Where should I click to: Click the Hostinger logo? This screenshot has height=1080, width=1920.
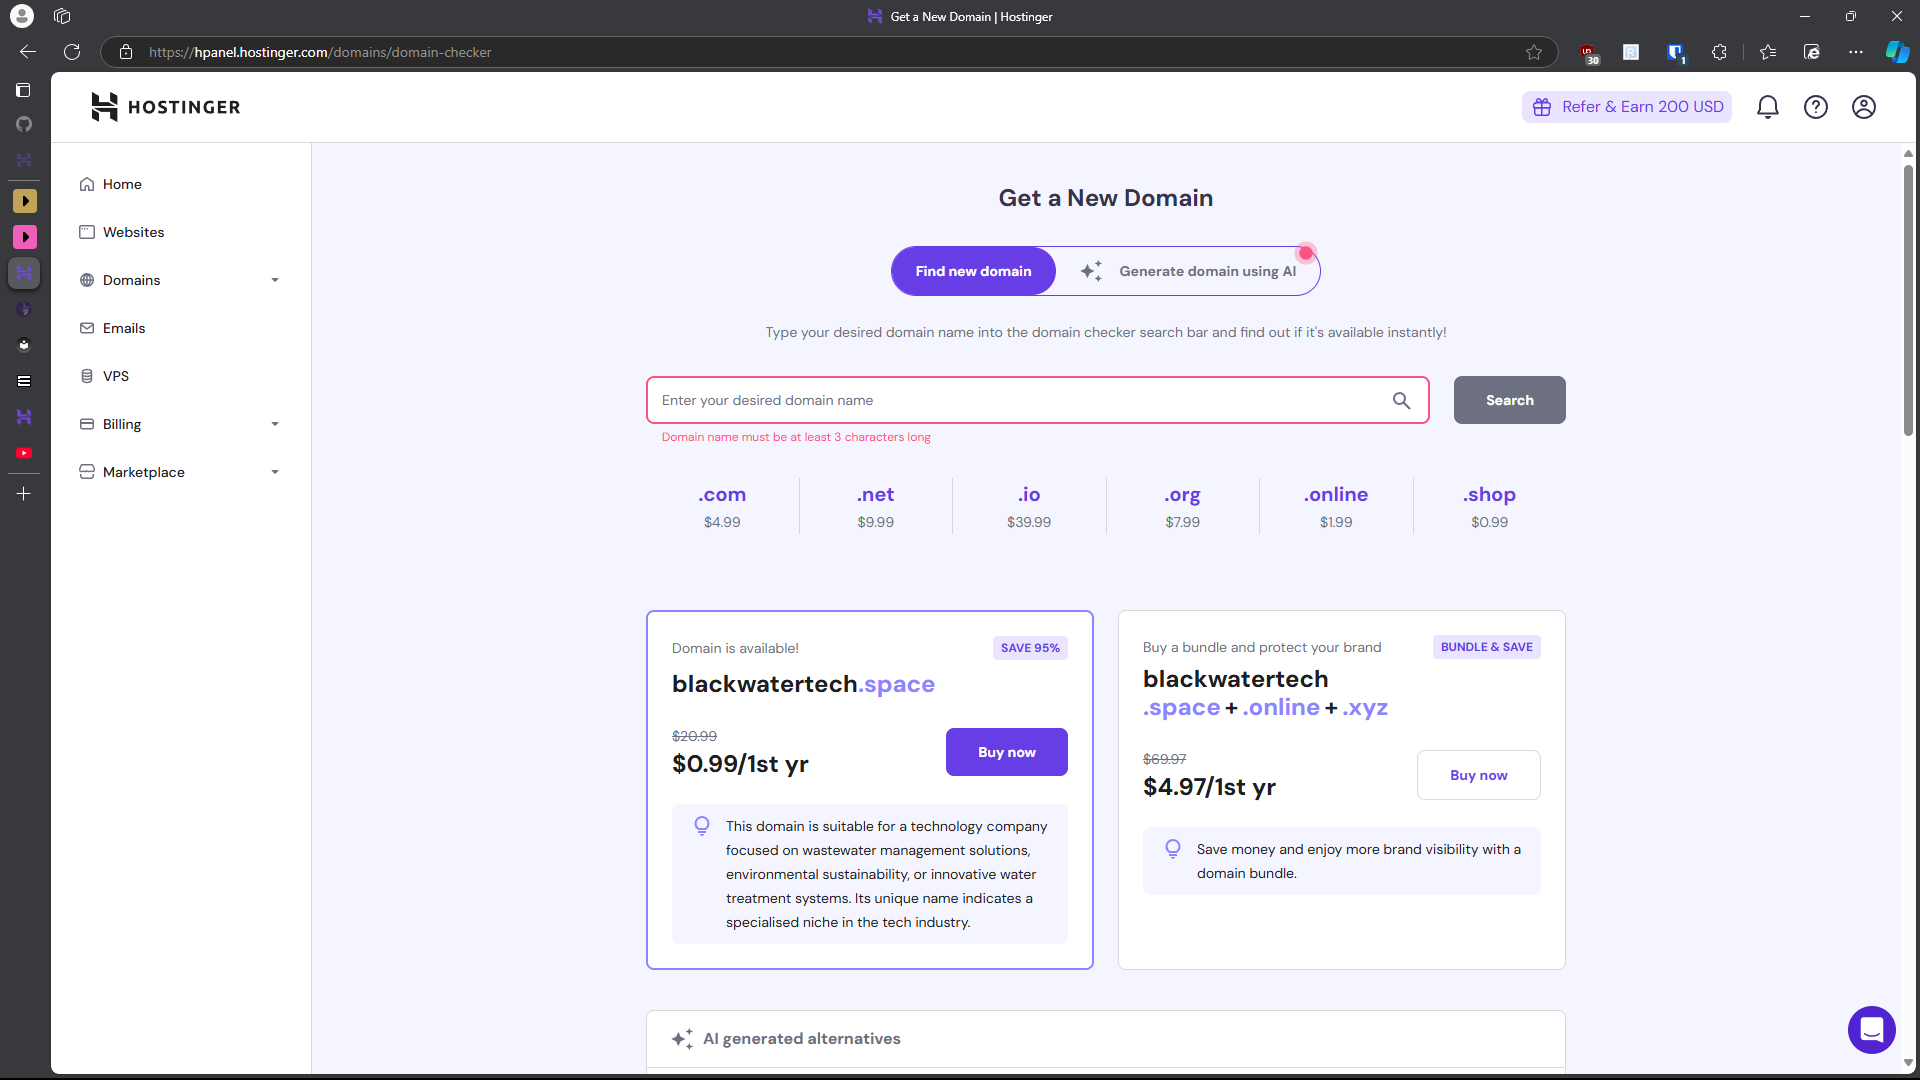coord(166,107)
